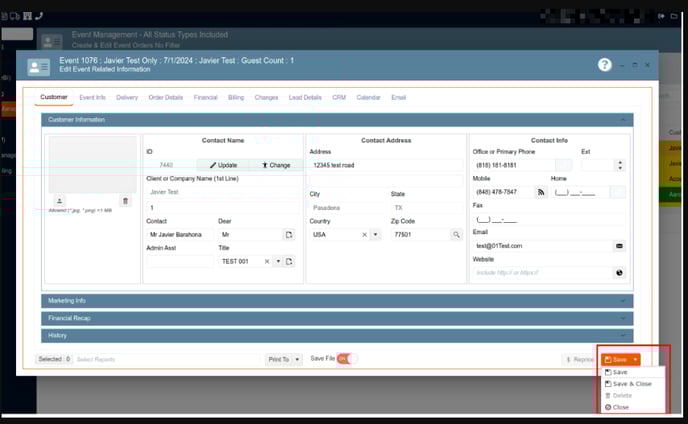Click the help question mark icon
The image size is (688, 424).
pyautogui.click(x=604, y=65)
